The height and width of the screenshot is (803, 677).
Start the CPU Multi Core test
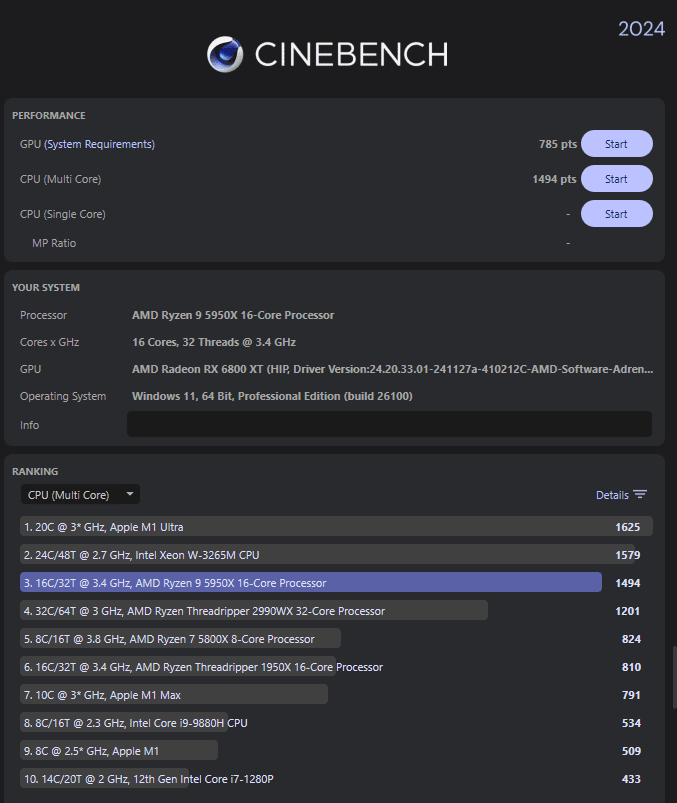click(617, 179)
